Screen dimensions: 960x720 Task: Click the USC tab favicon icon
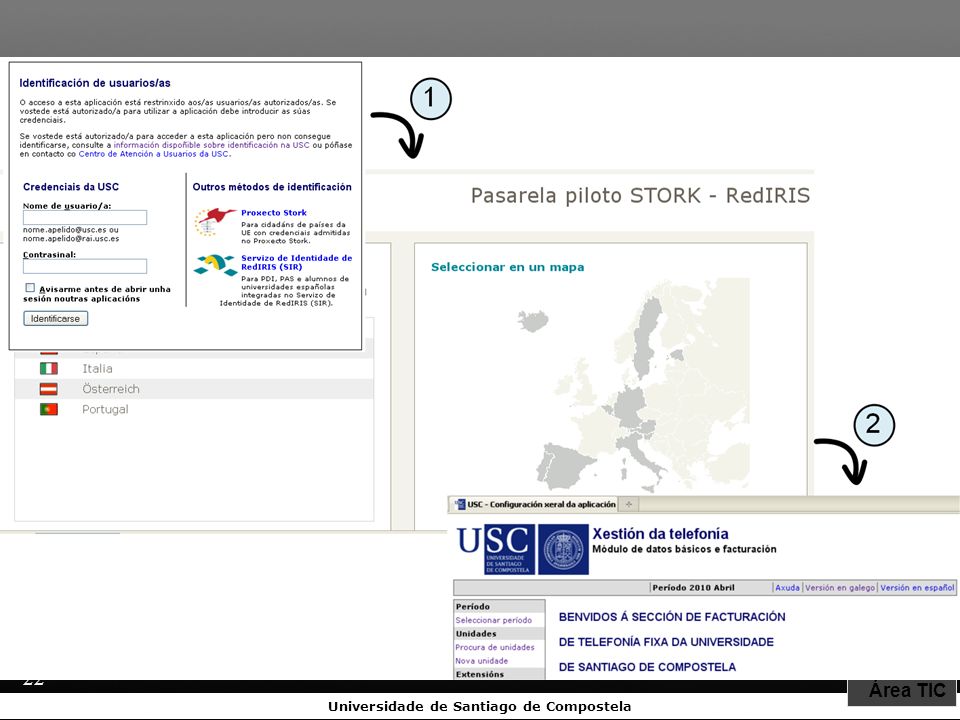coord(460,504)
